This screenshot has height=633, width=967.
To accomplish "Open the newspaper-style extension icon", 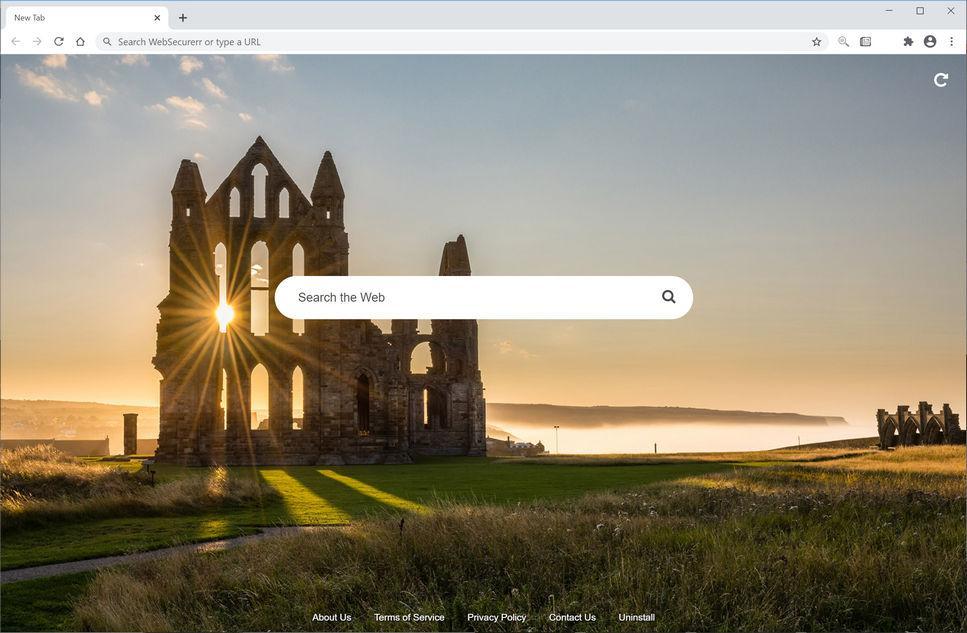I will point(865,41).
